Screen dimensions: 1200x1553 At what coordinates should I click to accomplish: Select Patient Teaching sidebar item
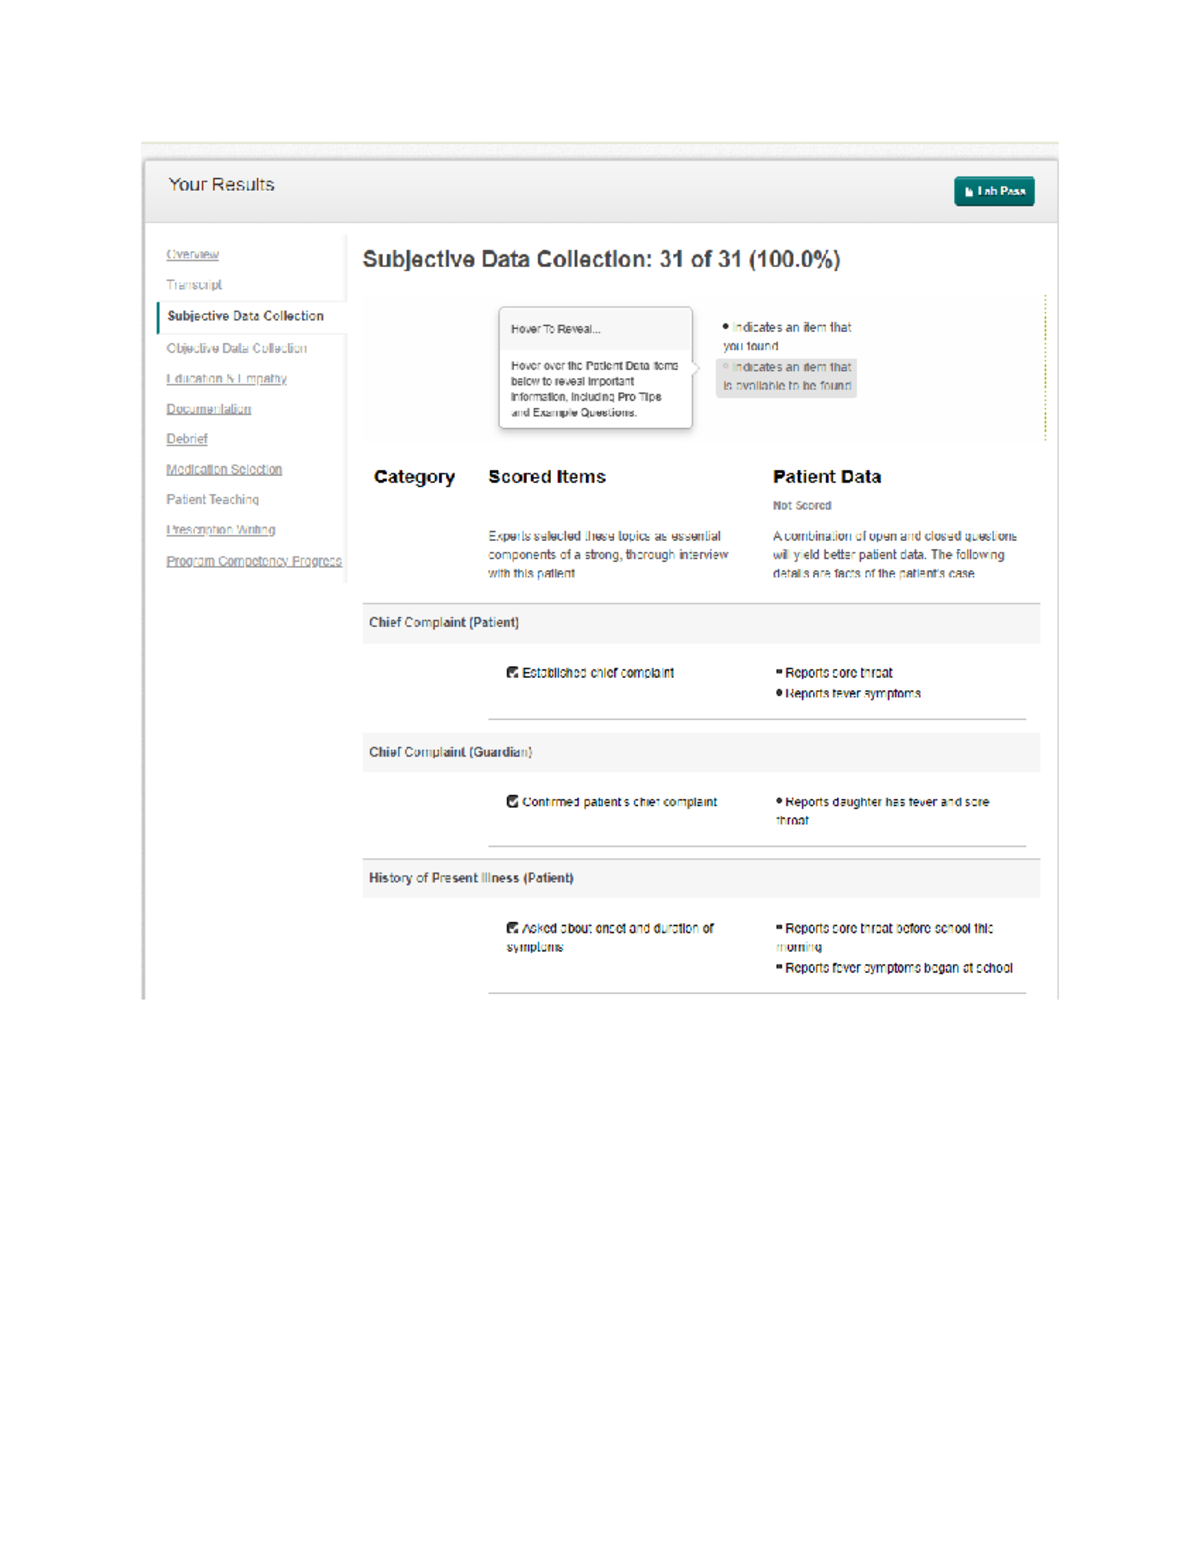(212, 500)
